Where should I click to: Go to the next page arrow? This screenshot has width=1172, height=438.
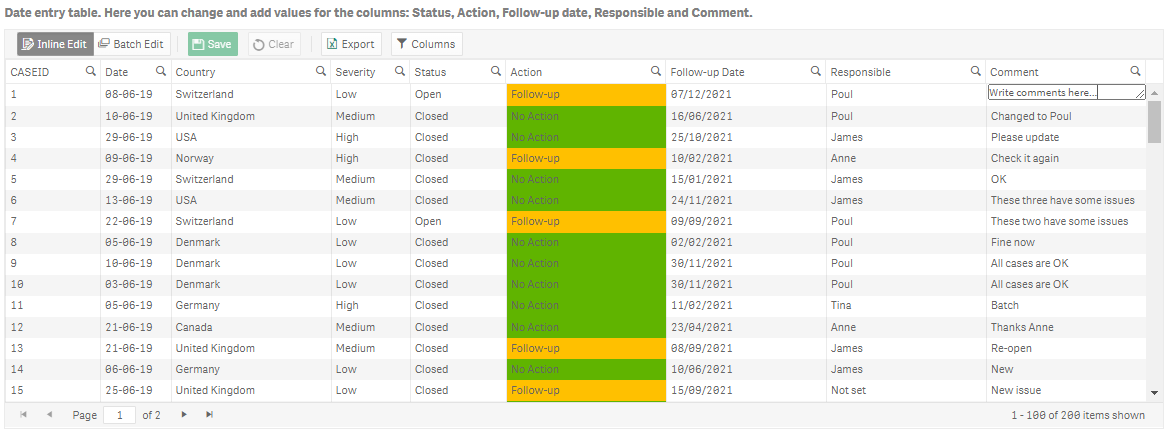184,414
